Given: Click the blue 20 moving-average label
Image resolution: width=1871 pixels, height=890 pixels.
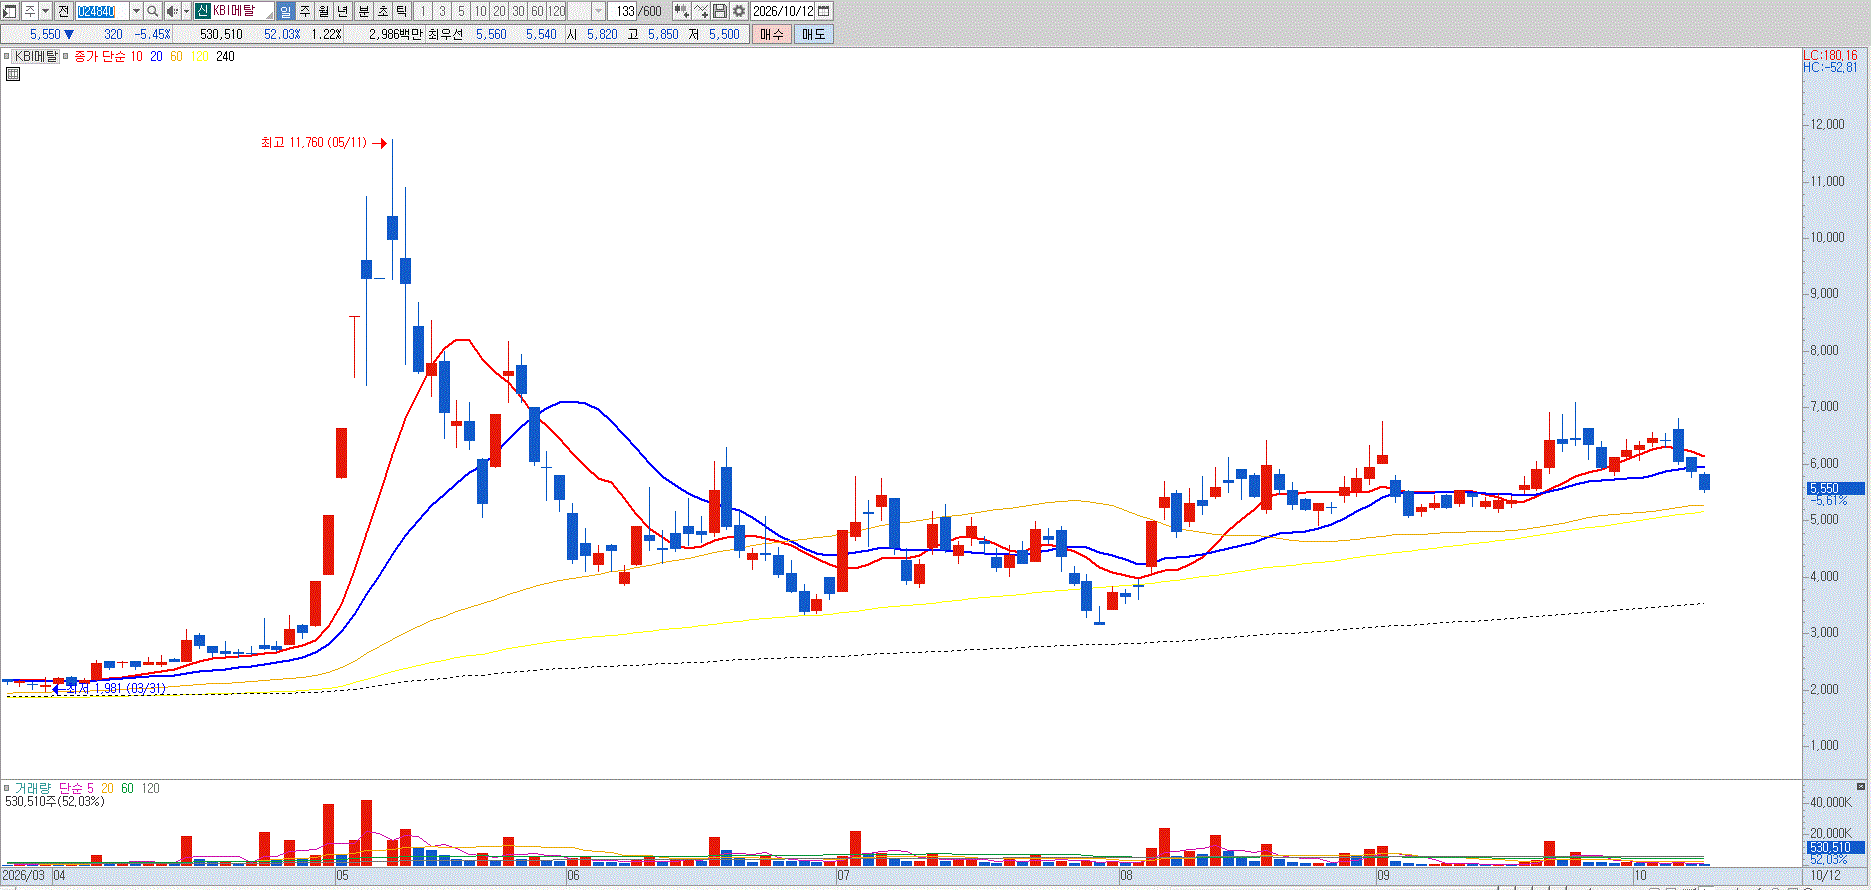Looking at the screenshot, I should pyautogui.click(x=156, y=57).
